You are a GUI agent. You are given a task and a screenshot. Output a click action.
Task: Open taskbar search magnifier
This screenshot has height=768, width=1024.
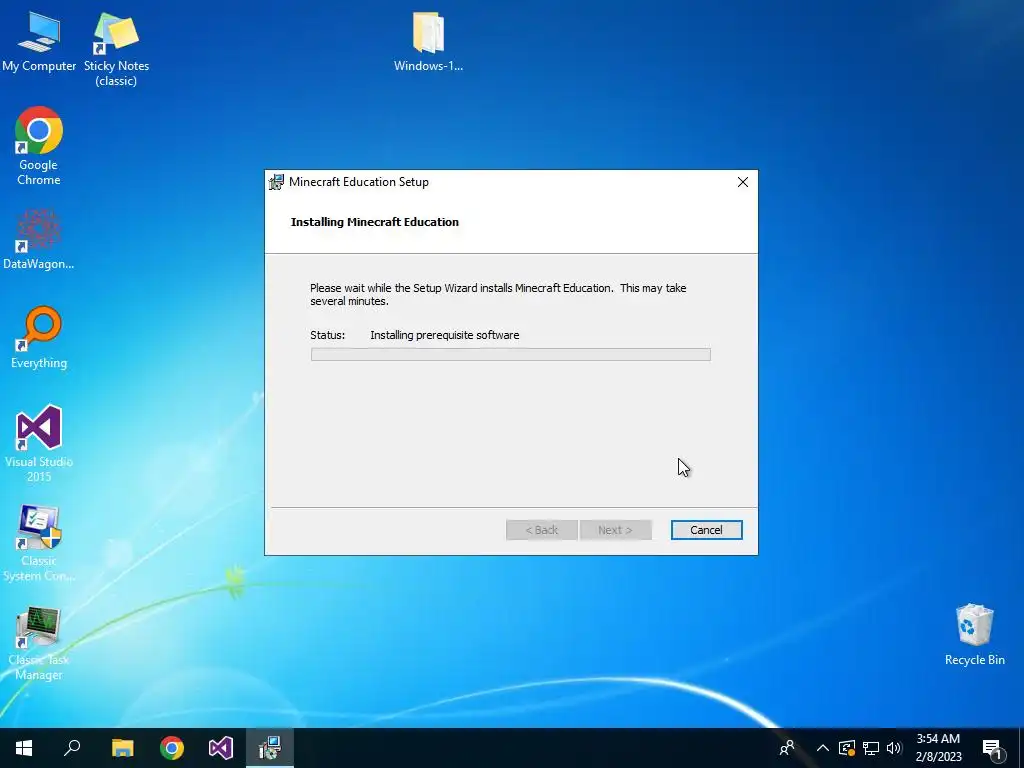(x=72, y=748)
